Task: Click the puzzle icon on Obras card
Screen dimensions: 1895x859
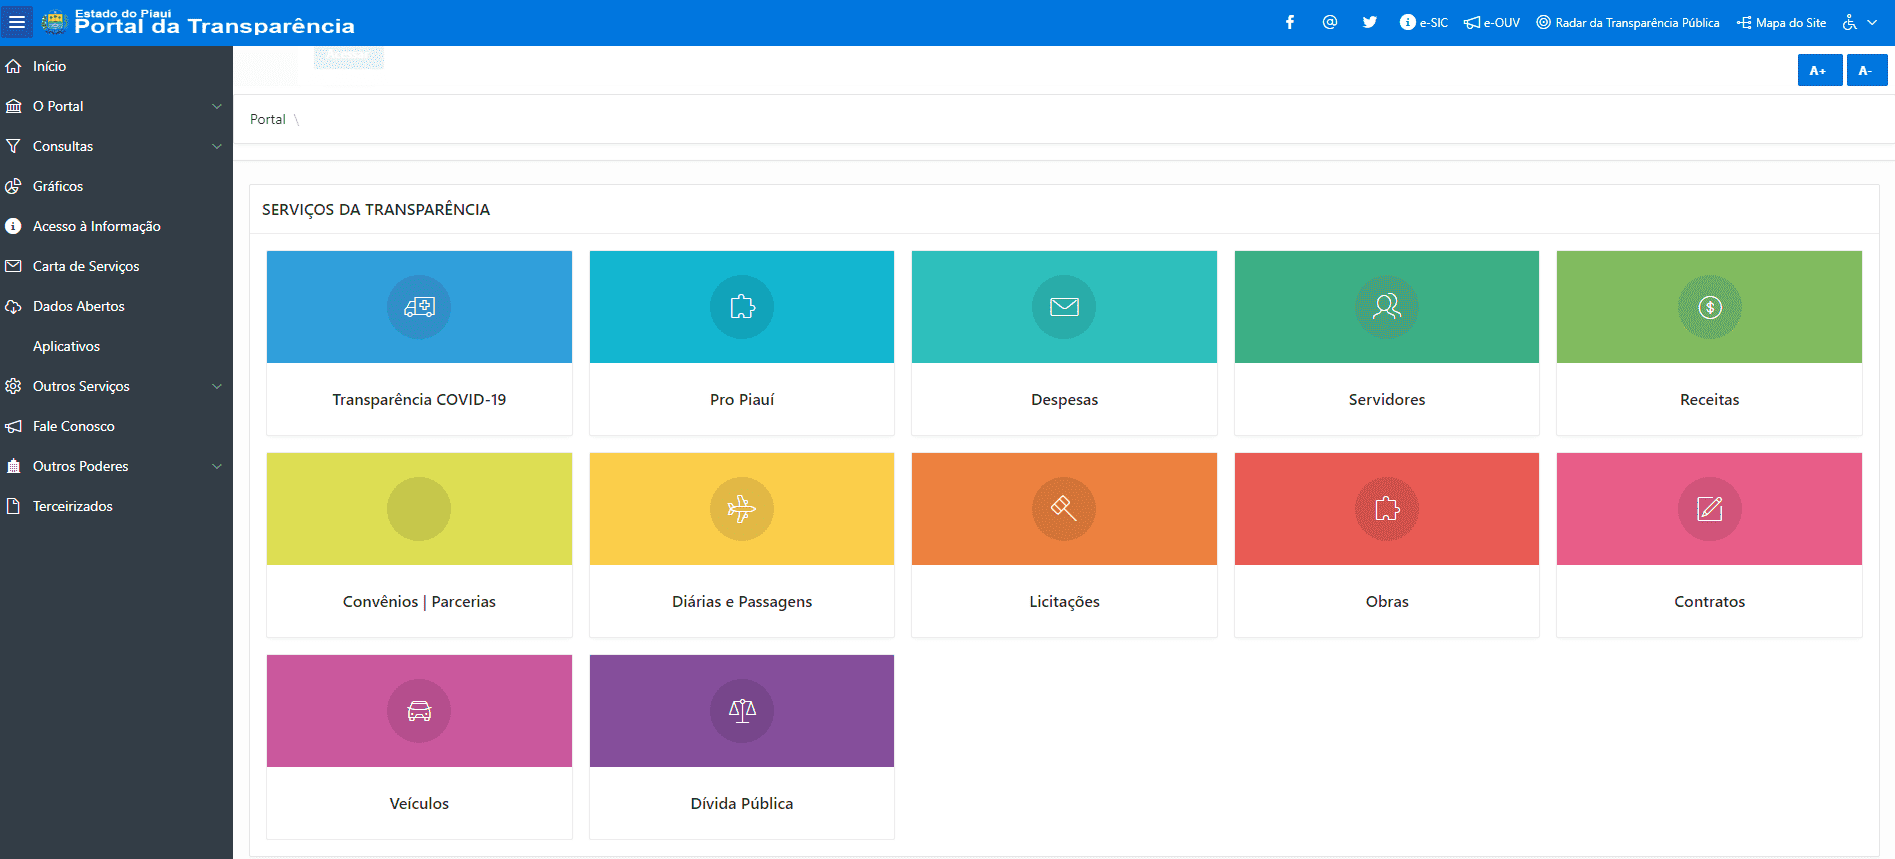Action: [1387, 509]
